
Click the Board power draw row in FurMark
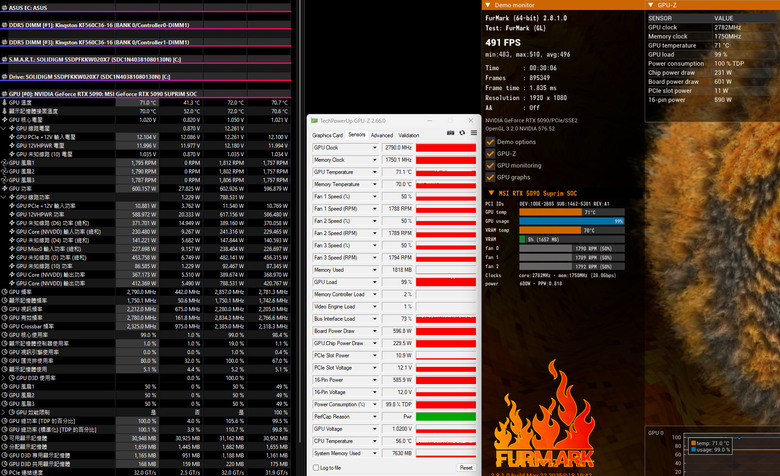712,82
